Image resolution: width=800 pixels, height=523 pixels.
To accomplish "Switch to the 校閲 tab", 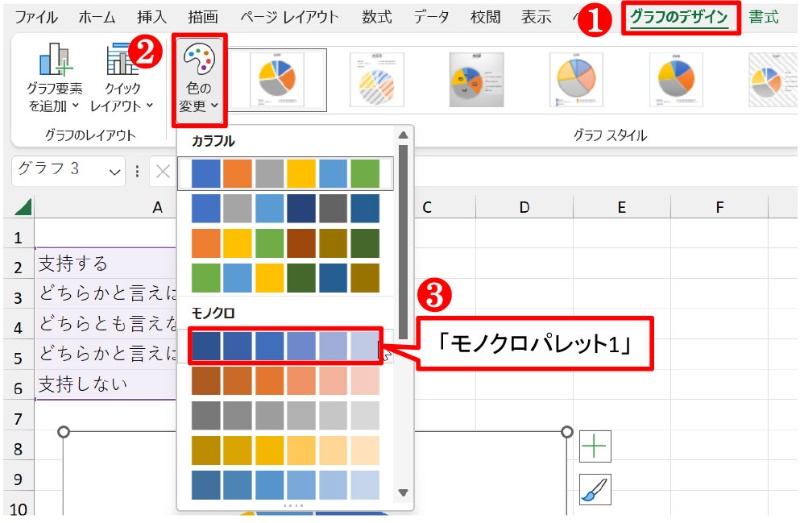I will coord(485,17).
